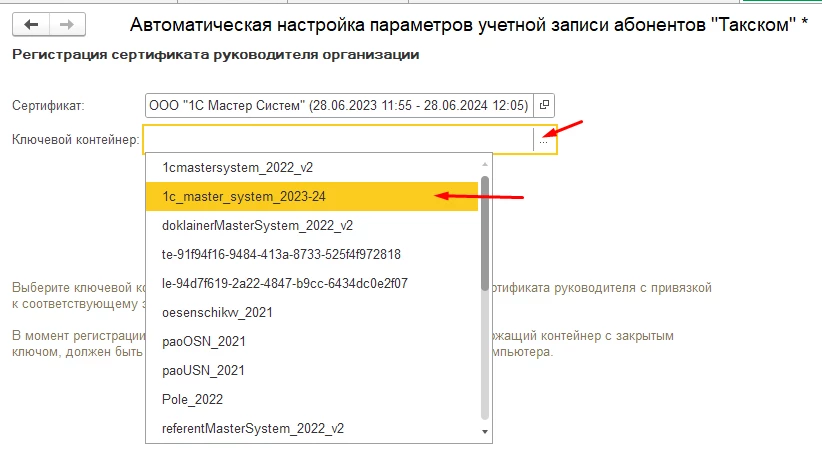Click the list scrollbar up arrow
The height and width of the screenshot is (452, 822).
[x=485, y=164]
